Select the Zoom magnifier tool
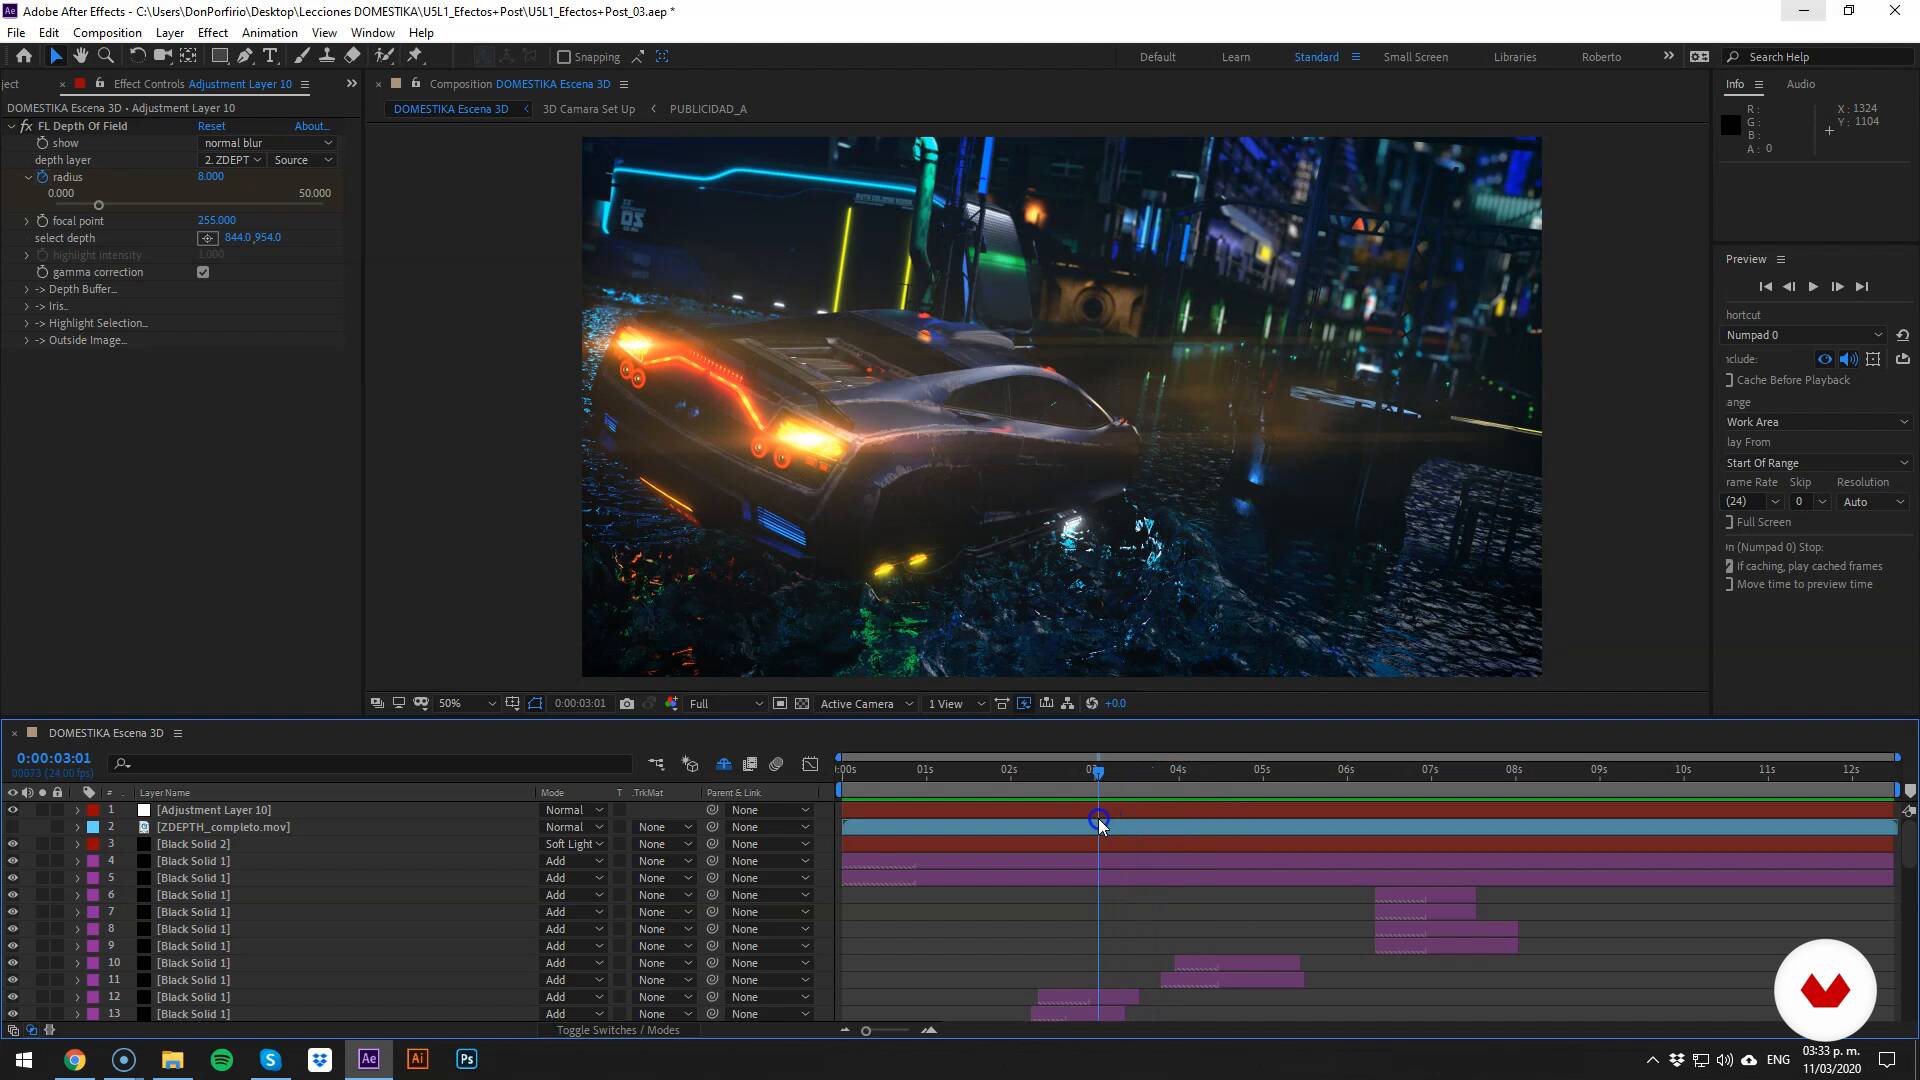Image resolution: width=1920 pixels, height=1080 pixels. pyautogui.click(x=106, y=56)
